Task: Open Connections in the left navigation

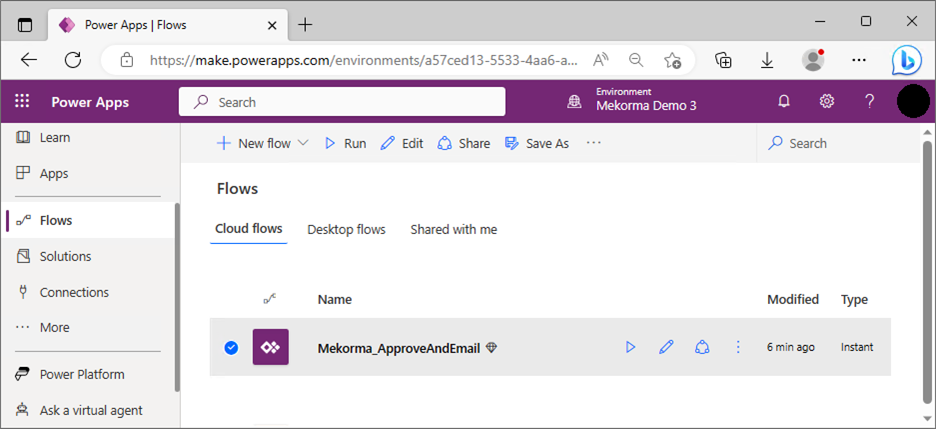Action: click(x=74, y=293)
